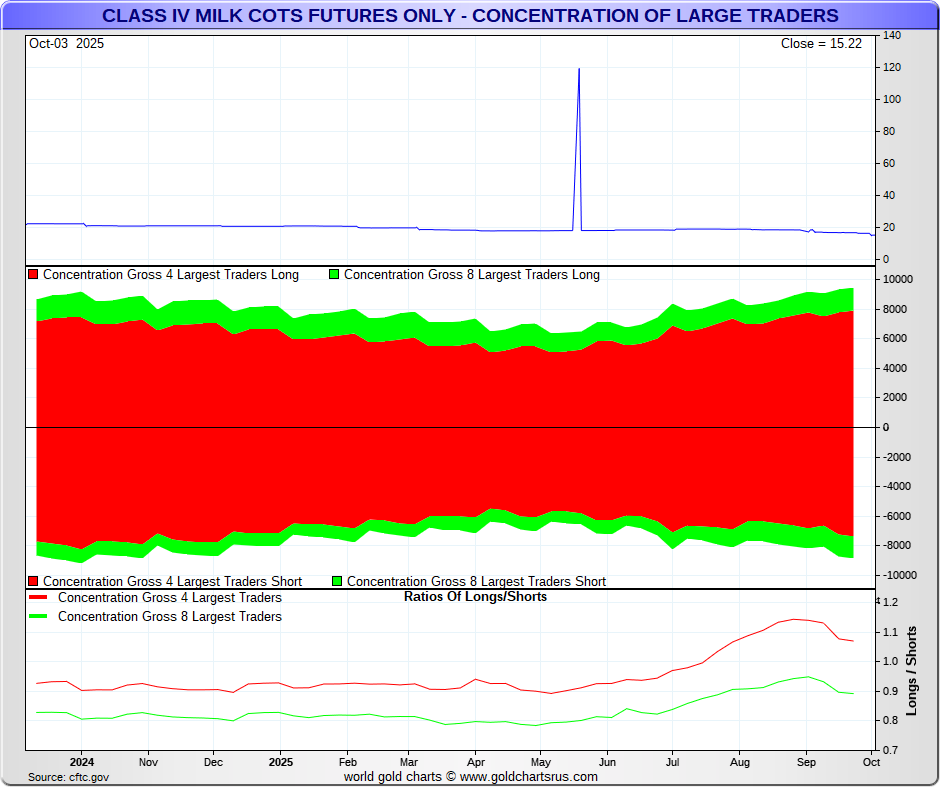Click the '100' tick on the price axis
940x787 pixels.
click(x=892, y=99)
